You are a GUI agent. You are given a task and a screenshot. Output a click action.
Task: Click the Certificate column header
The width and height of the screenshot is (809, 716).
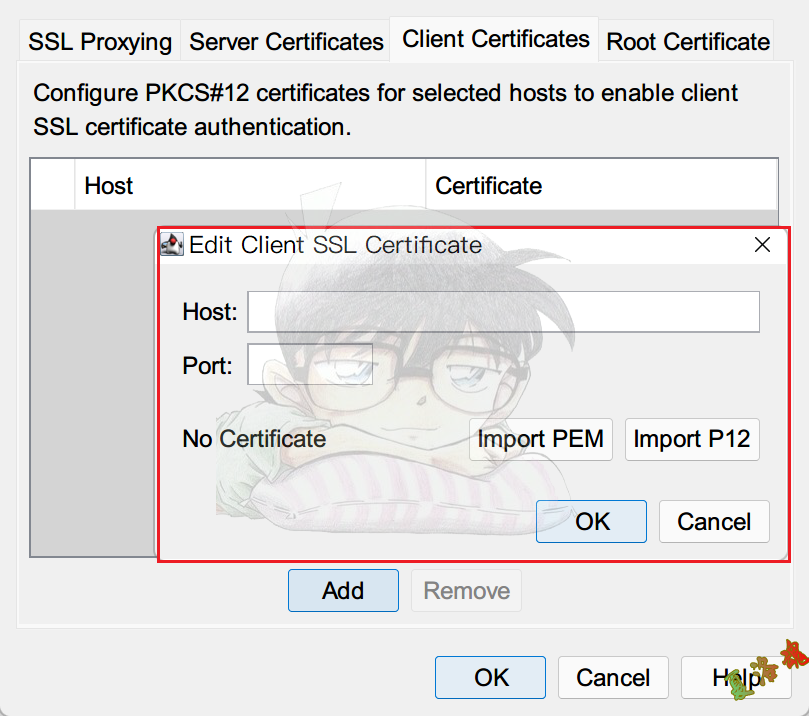[x=600, y=185]
